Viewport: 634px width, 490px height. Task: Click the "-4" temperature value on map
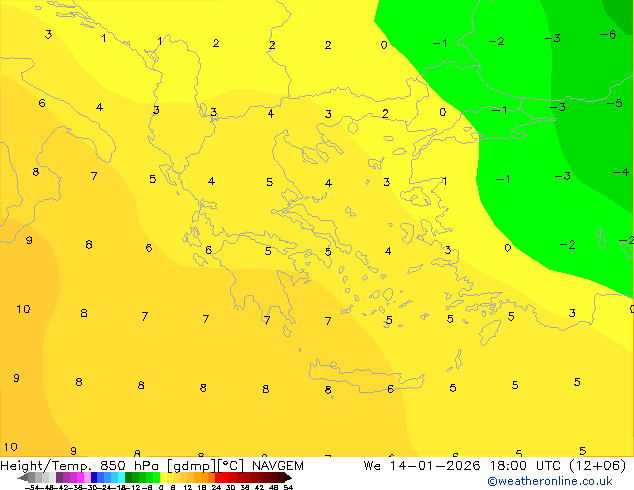[x=621, y=172]
